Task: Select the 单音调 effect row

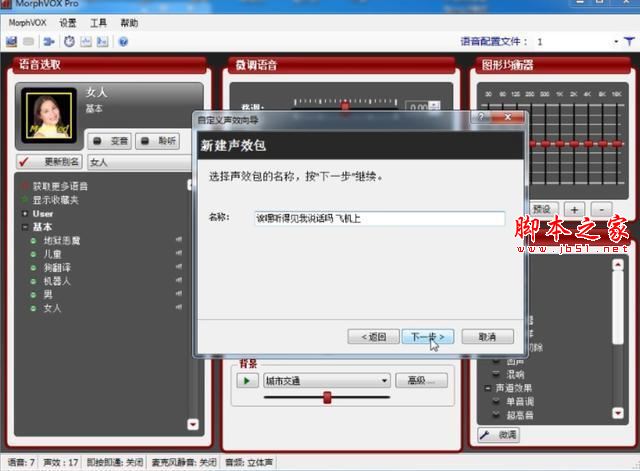Action: click(520, 402)
